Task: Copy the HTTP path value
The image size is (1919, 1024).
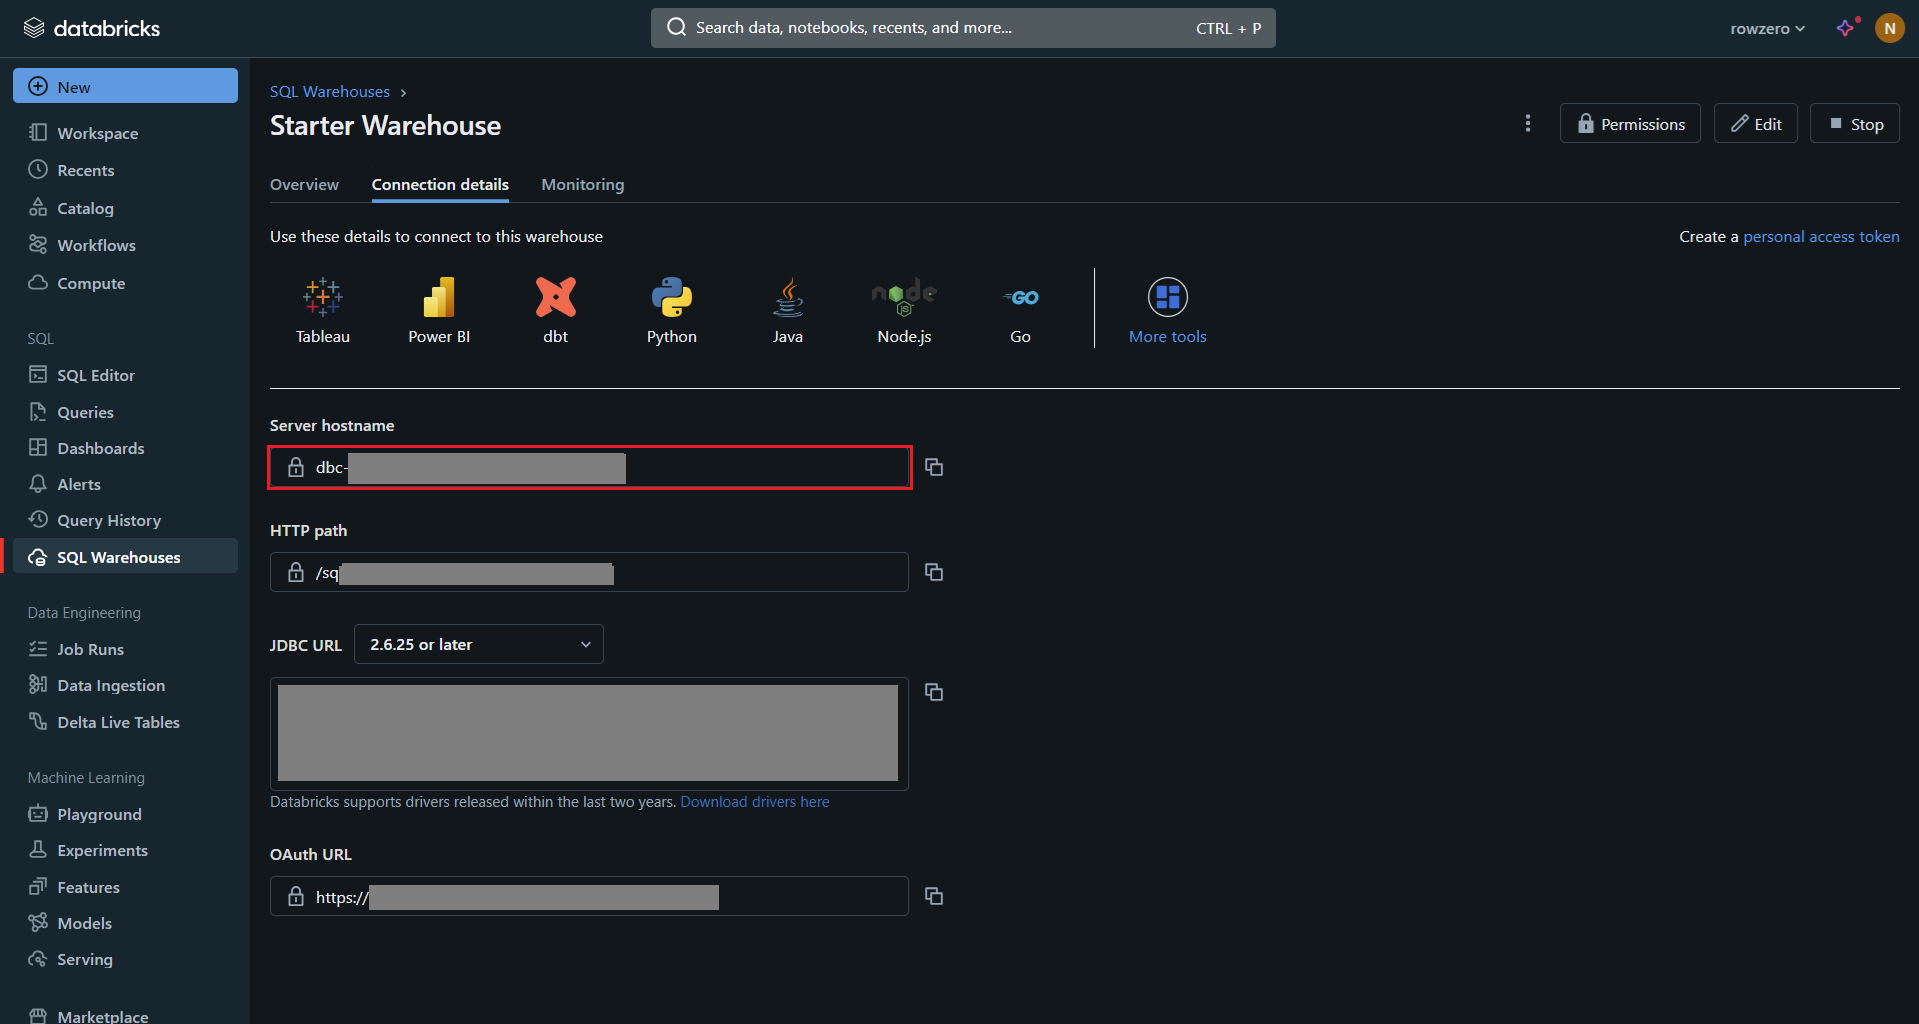Action: pos(933,572)
